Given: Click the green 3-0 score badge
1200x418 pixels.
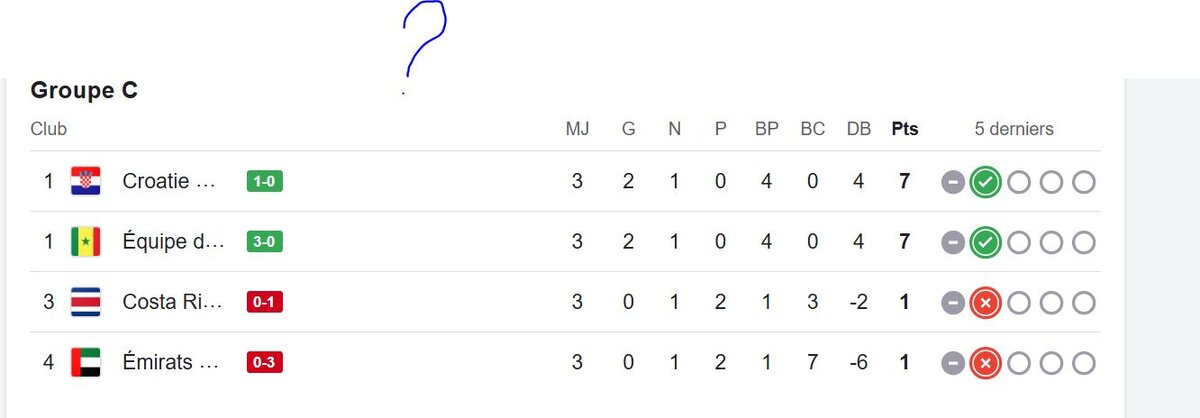Looking at the screenshot, I should (x=265, y=242).
